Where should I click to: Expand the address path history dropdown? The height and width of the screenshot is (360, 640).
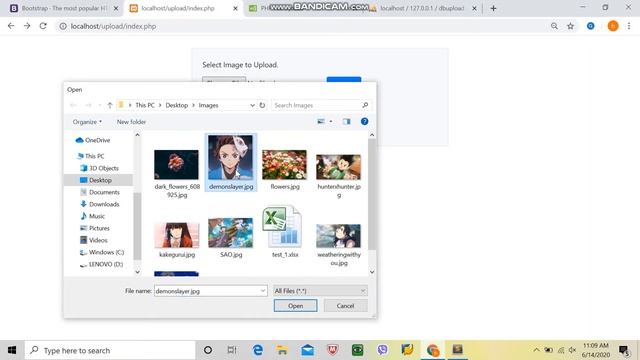252,105
